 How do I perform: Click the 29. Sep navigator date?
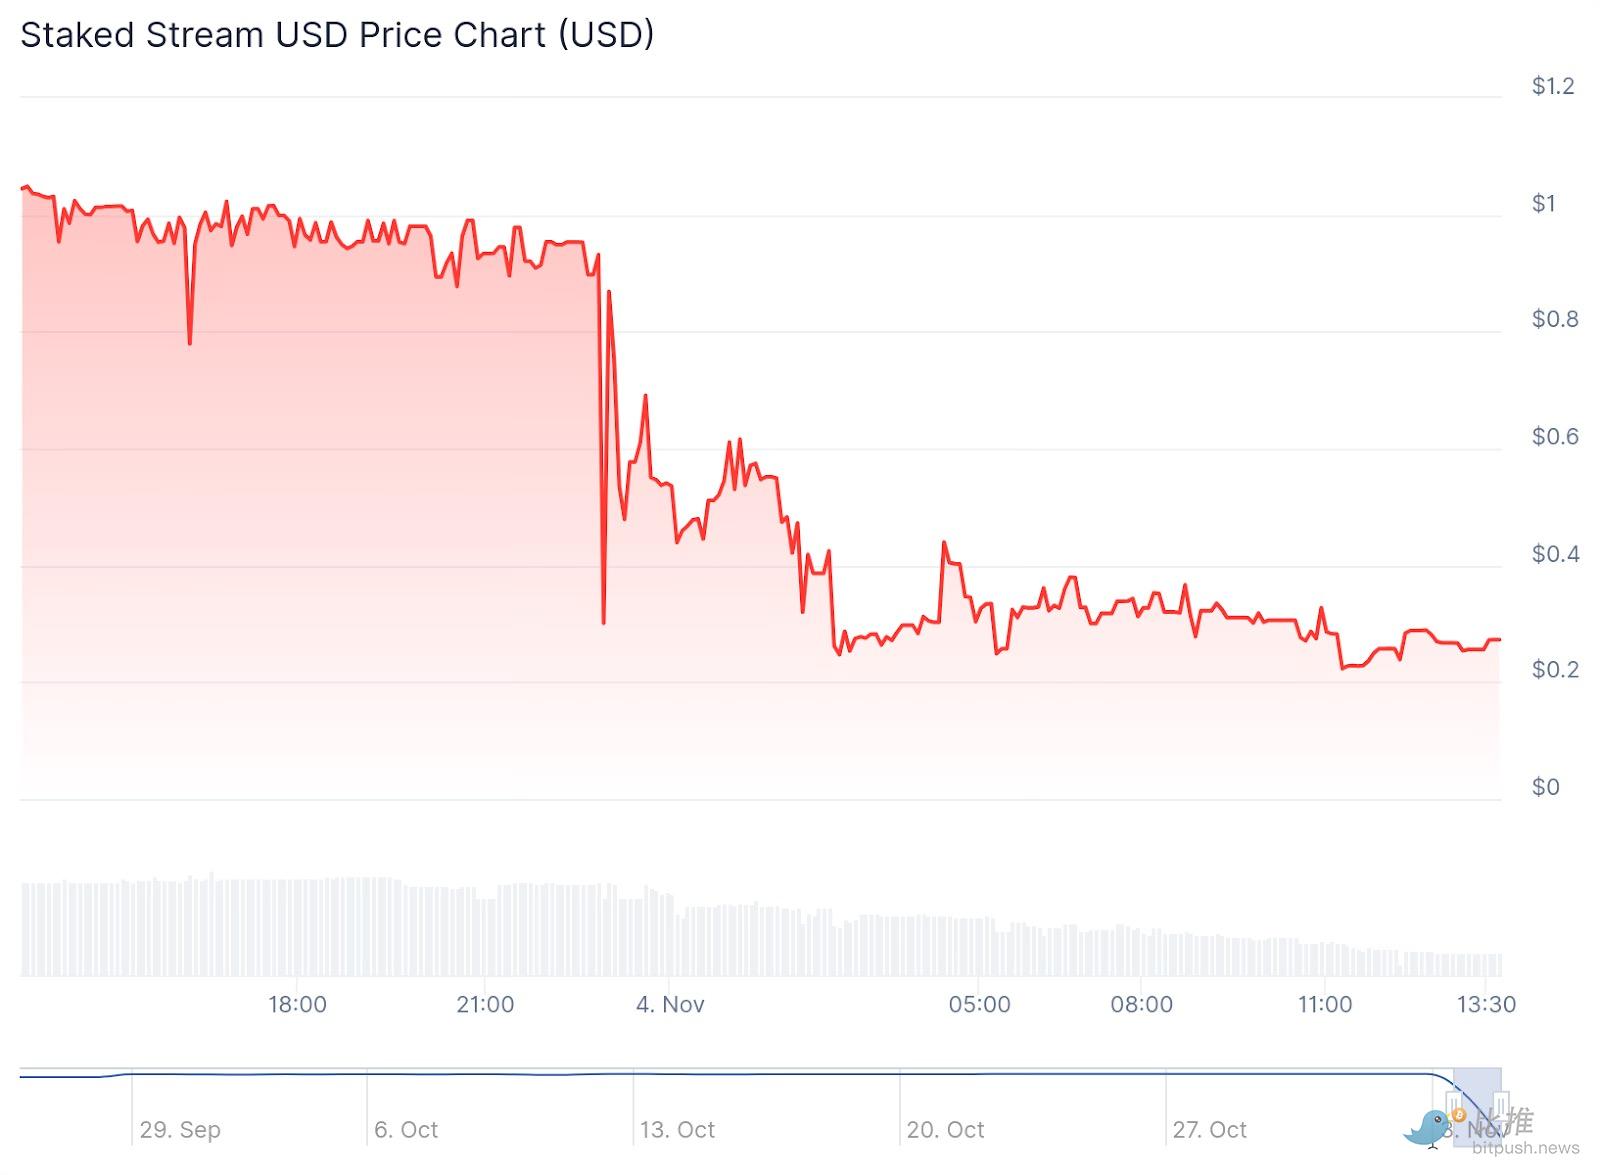[x=180, y=1130]
